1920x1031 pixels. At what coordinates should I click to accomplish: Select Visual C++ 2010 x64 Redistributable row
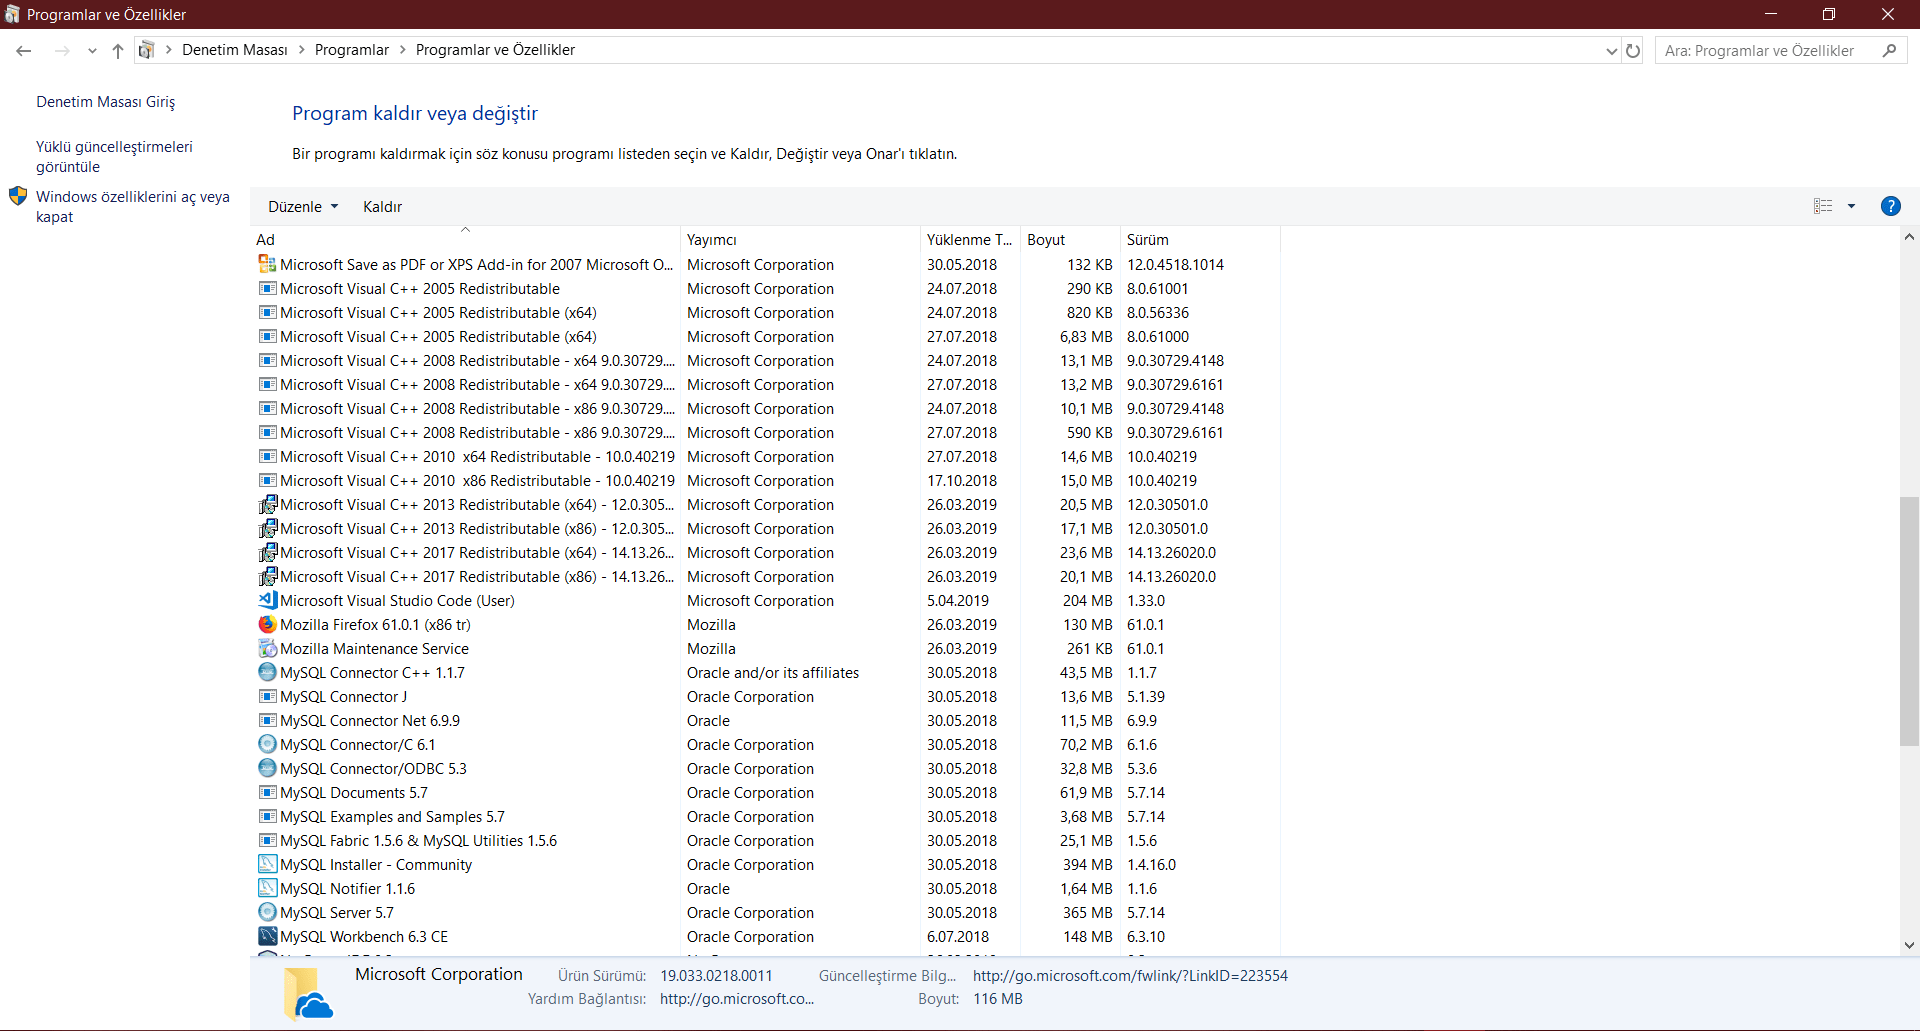[767, 456]
